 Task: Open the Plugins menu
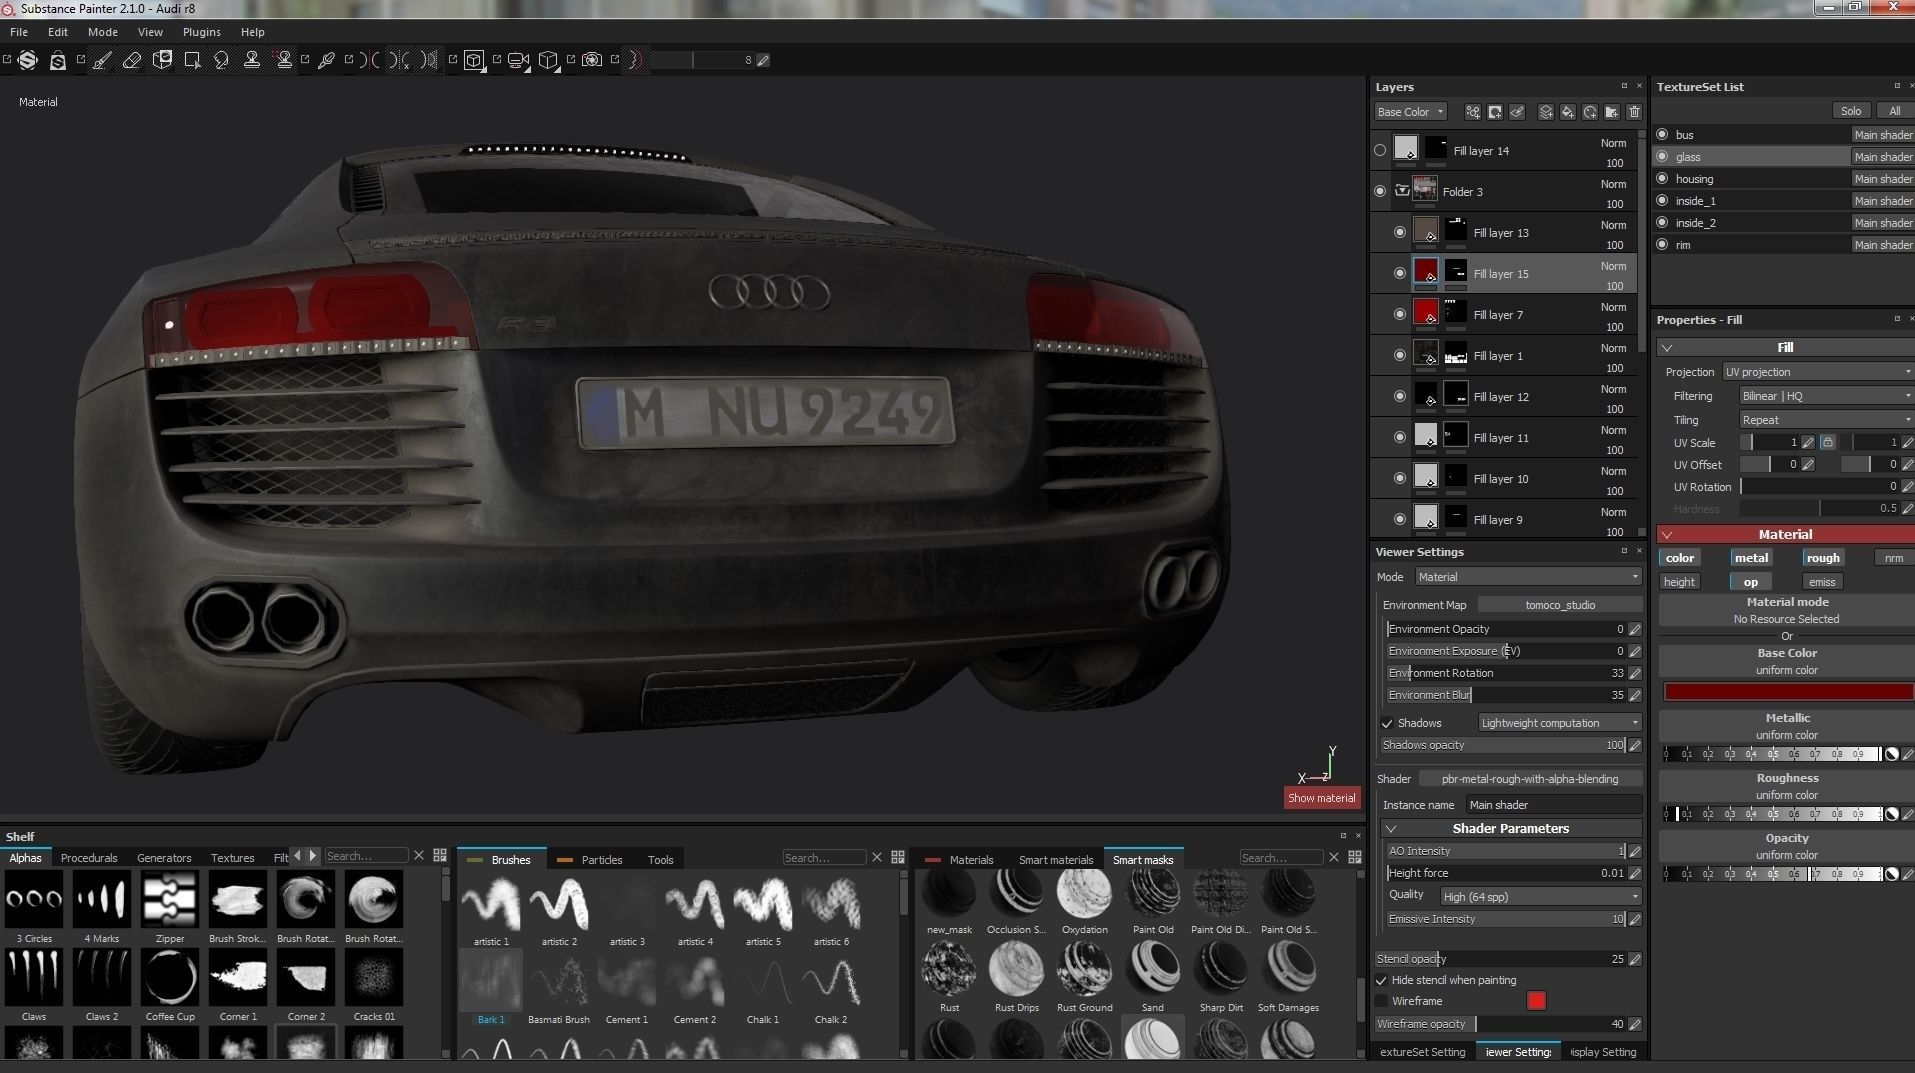(201, 32)
